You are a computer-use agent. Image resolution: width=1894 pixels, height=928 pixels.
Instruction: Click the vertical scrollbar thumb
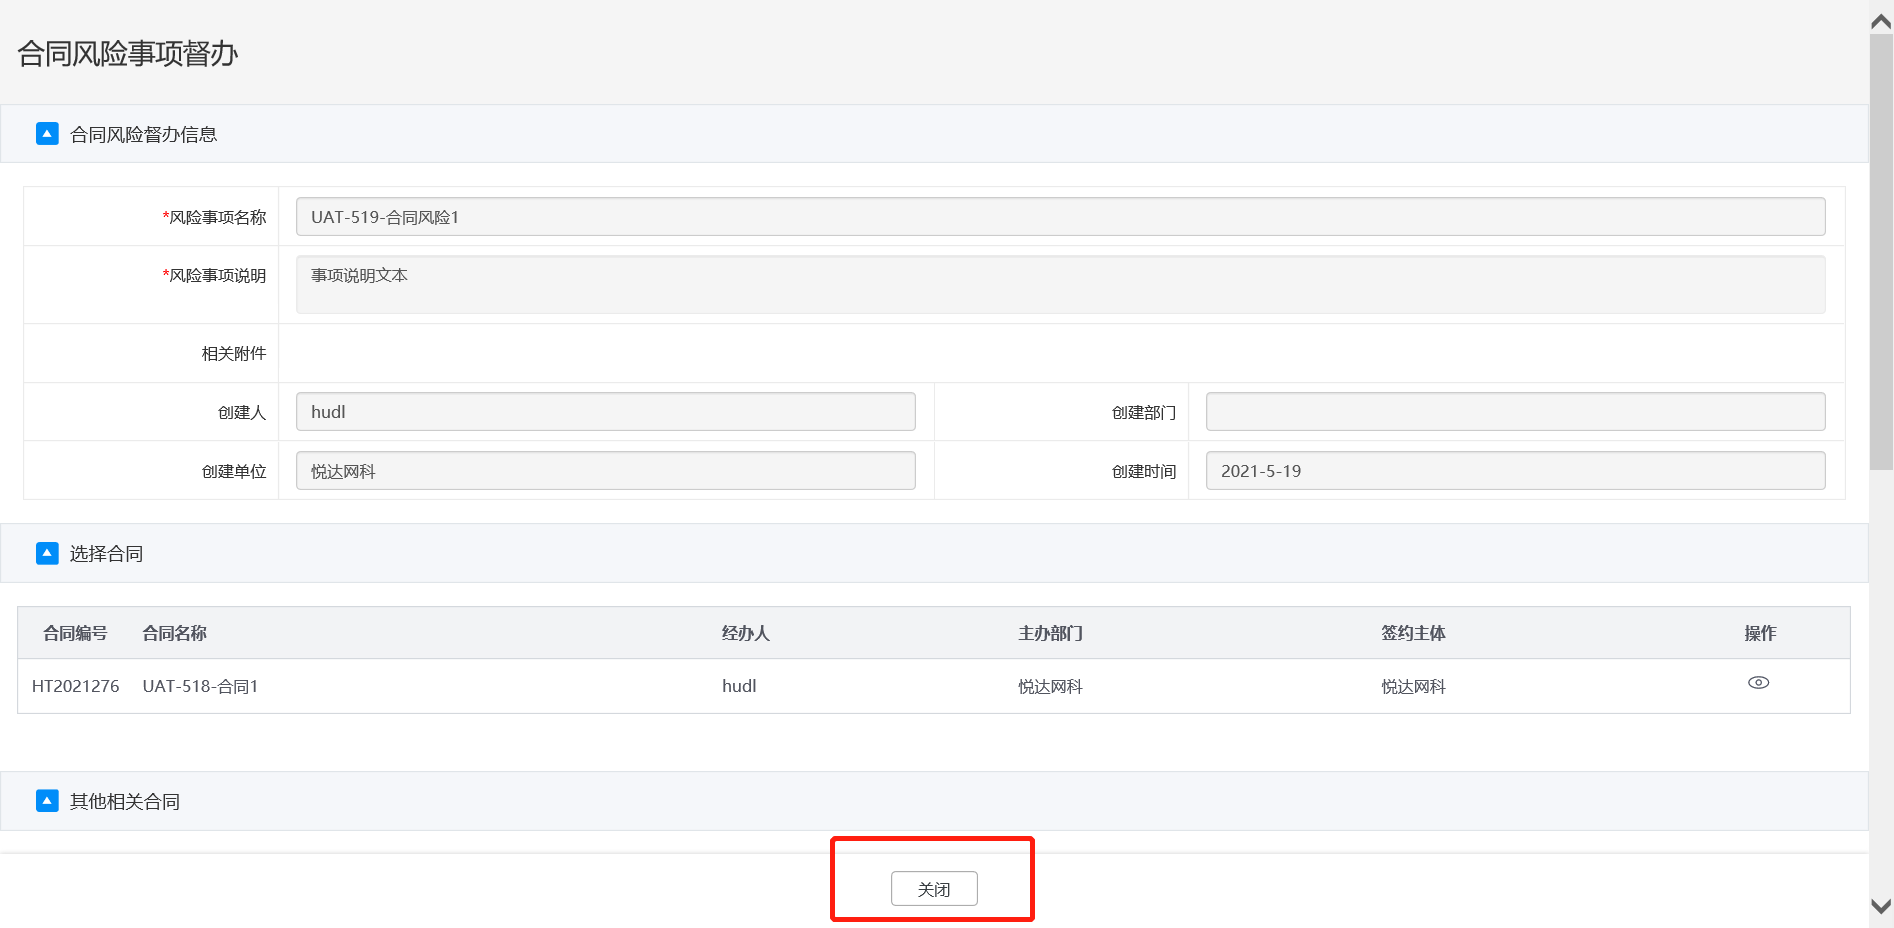pyautogui.click(x=1880, y=250)
